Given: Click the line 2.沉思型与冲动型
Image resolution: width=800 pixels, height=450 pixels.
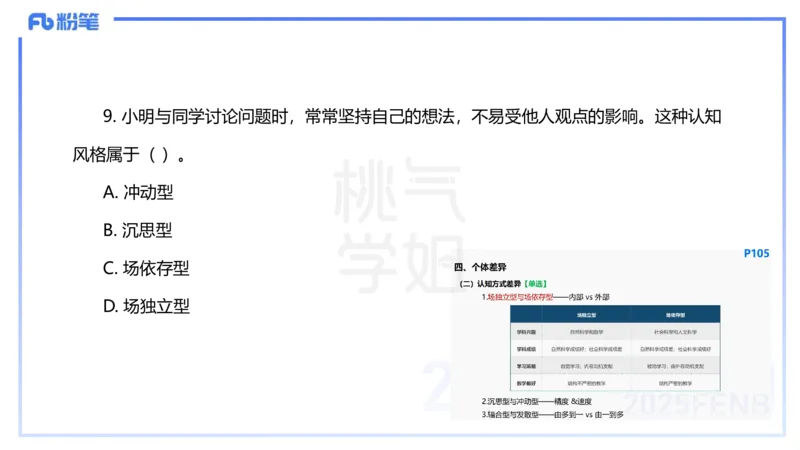Looking at the screenshot, I should [537, 402].
